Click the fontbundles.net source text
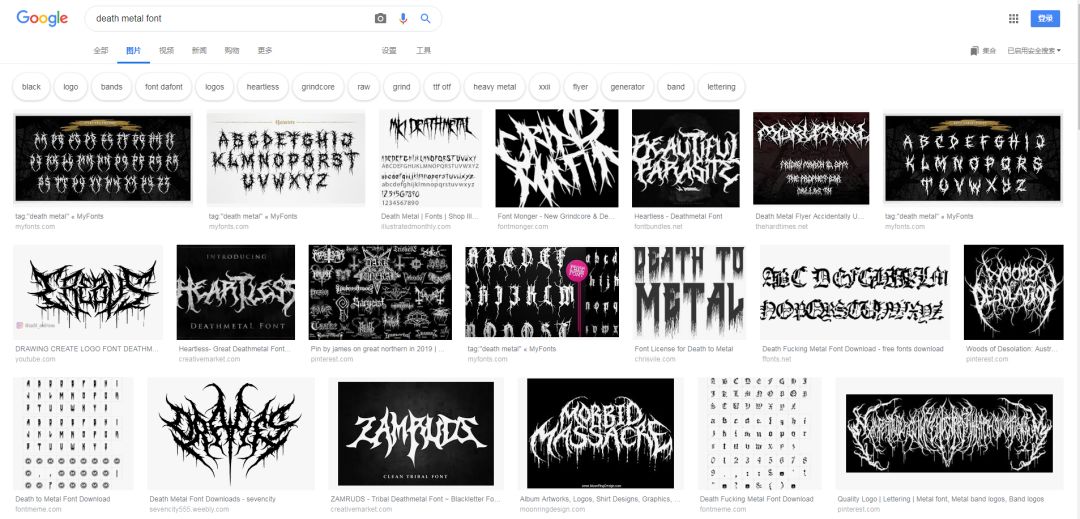1080x519 pixels. pos(658,226)
